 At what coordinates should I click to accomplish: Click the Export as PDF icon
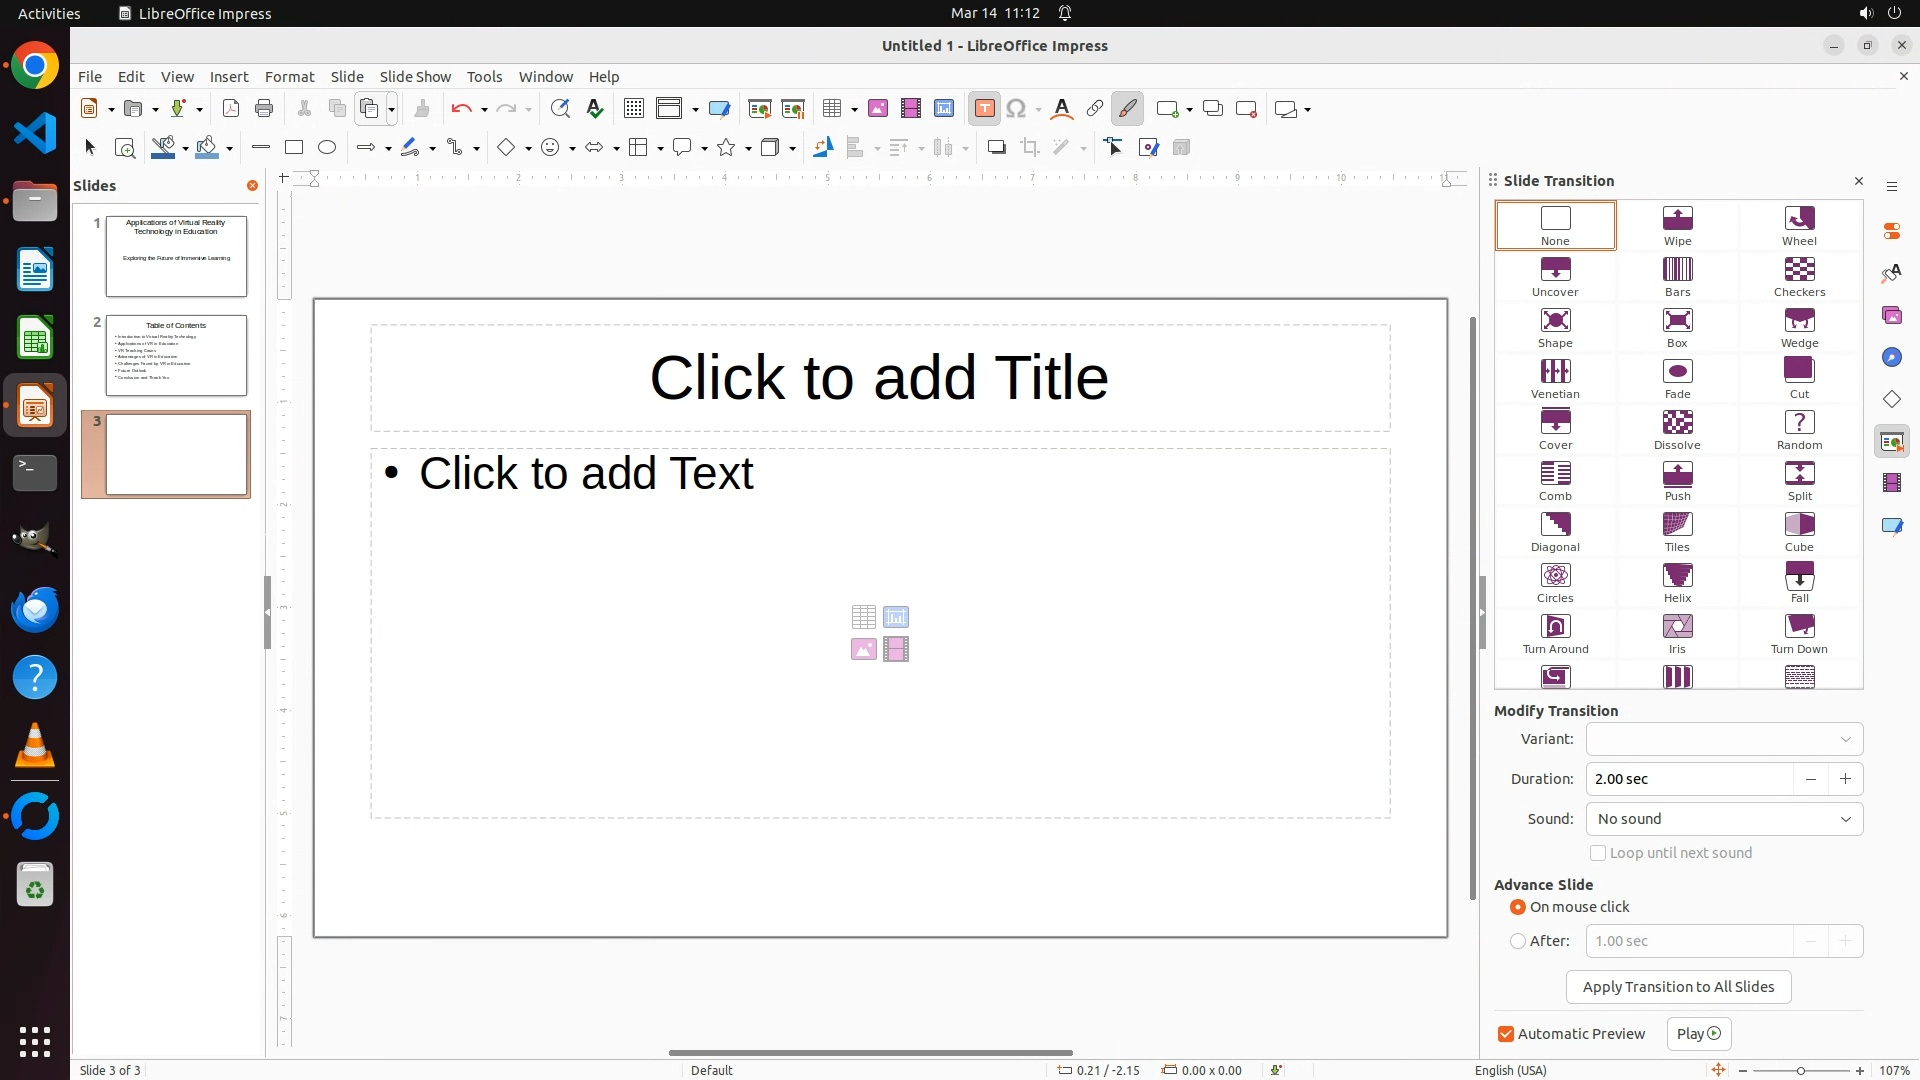231,109
